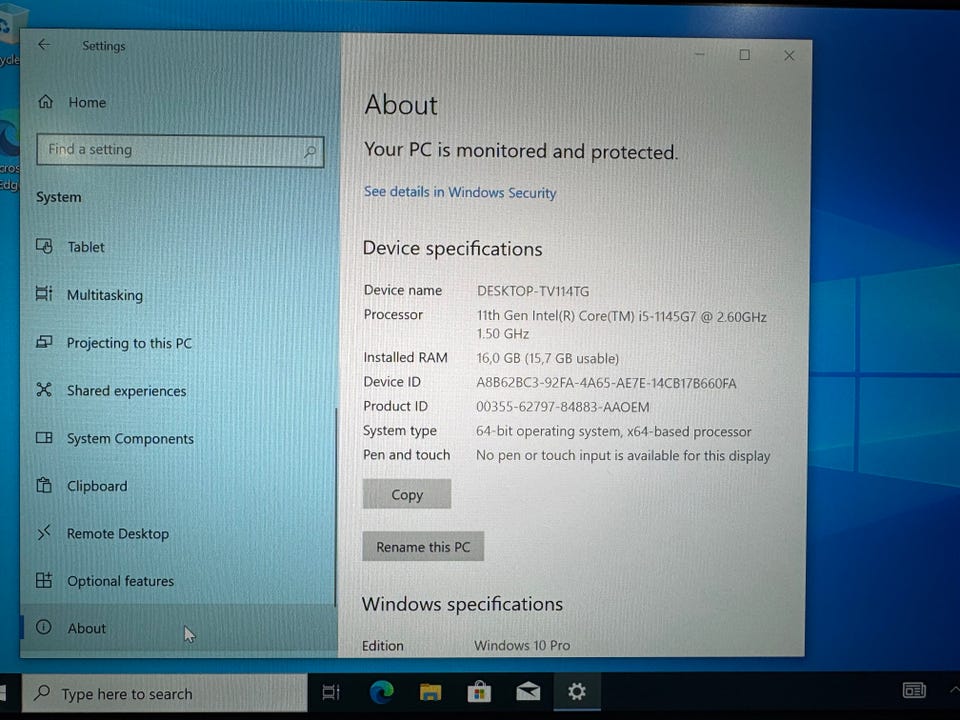Go to Multitasking settings

click(x=105, y=295)
